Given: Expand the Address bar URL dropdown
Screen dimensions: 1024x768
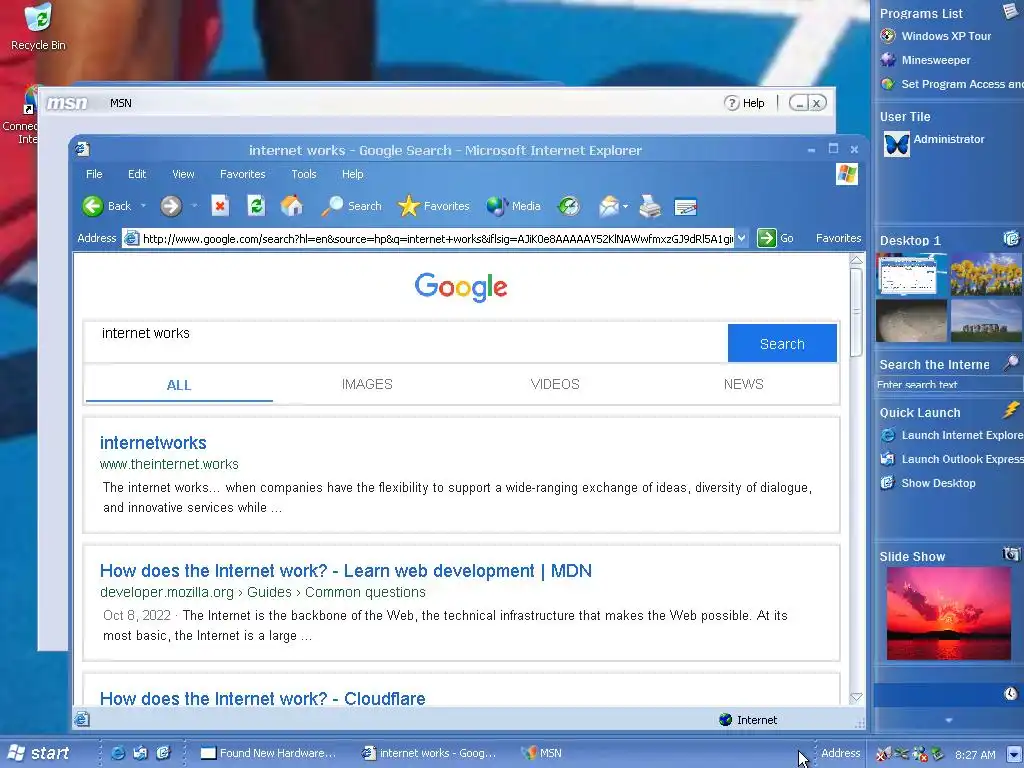Looking at the screenshot, I should [x=741, y=238].
